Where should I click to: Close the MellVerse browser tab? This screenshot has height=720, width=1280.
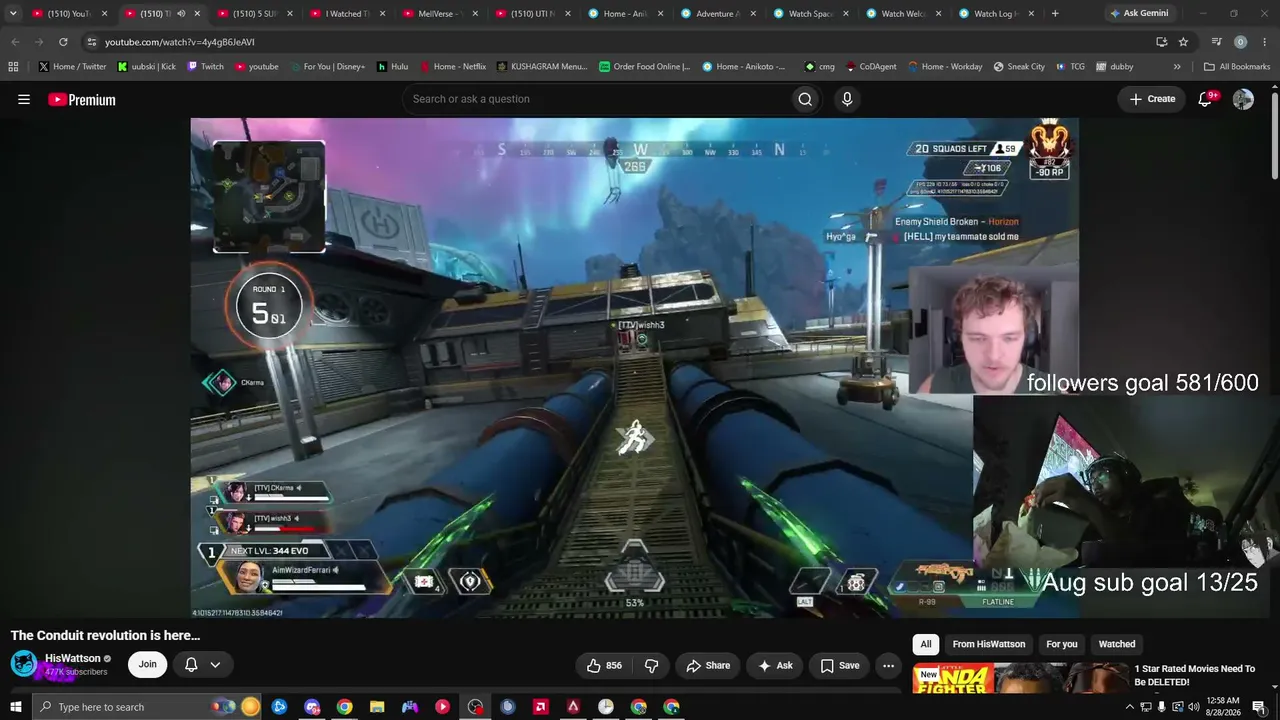pyautogui.click(x=475, y=14)
